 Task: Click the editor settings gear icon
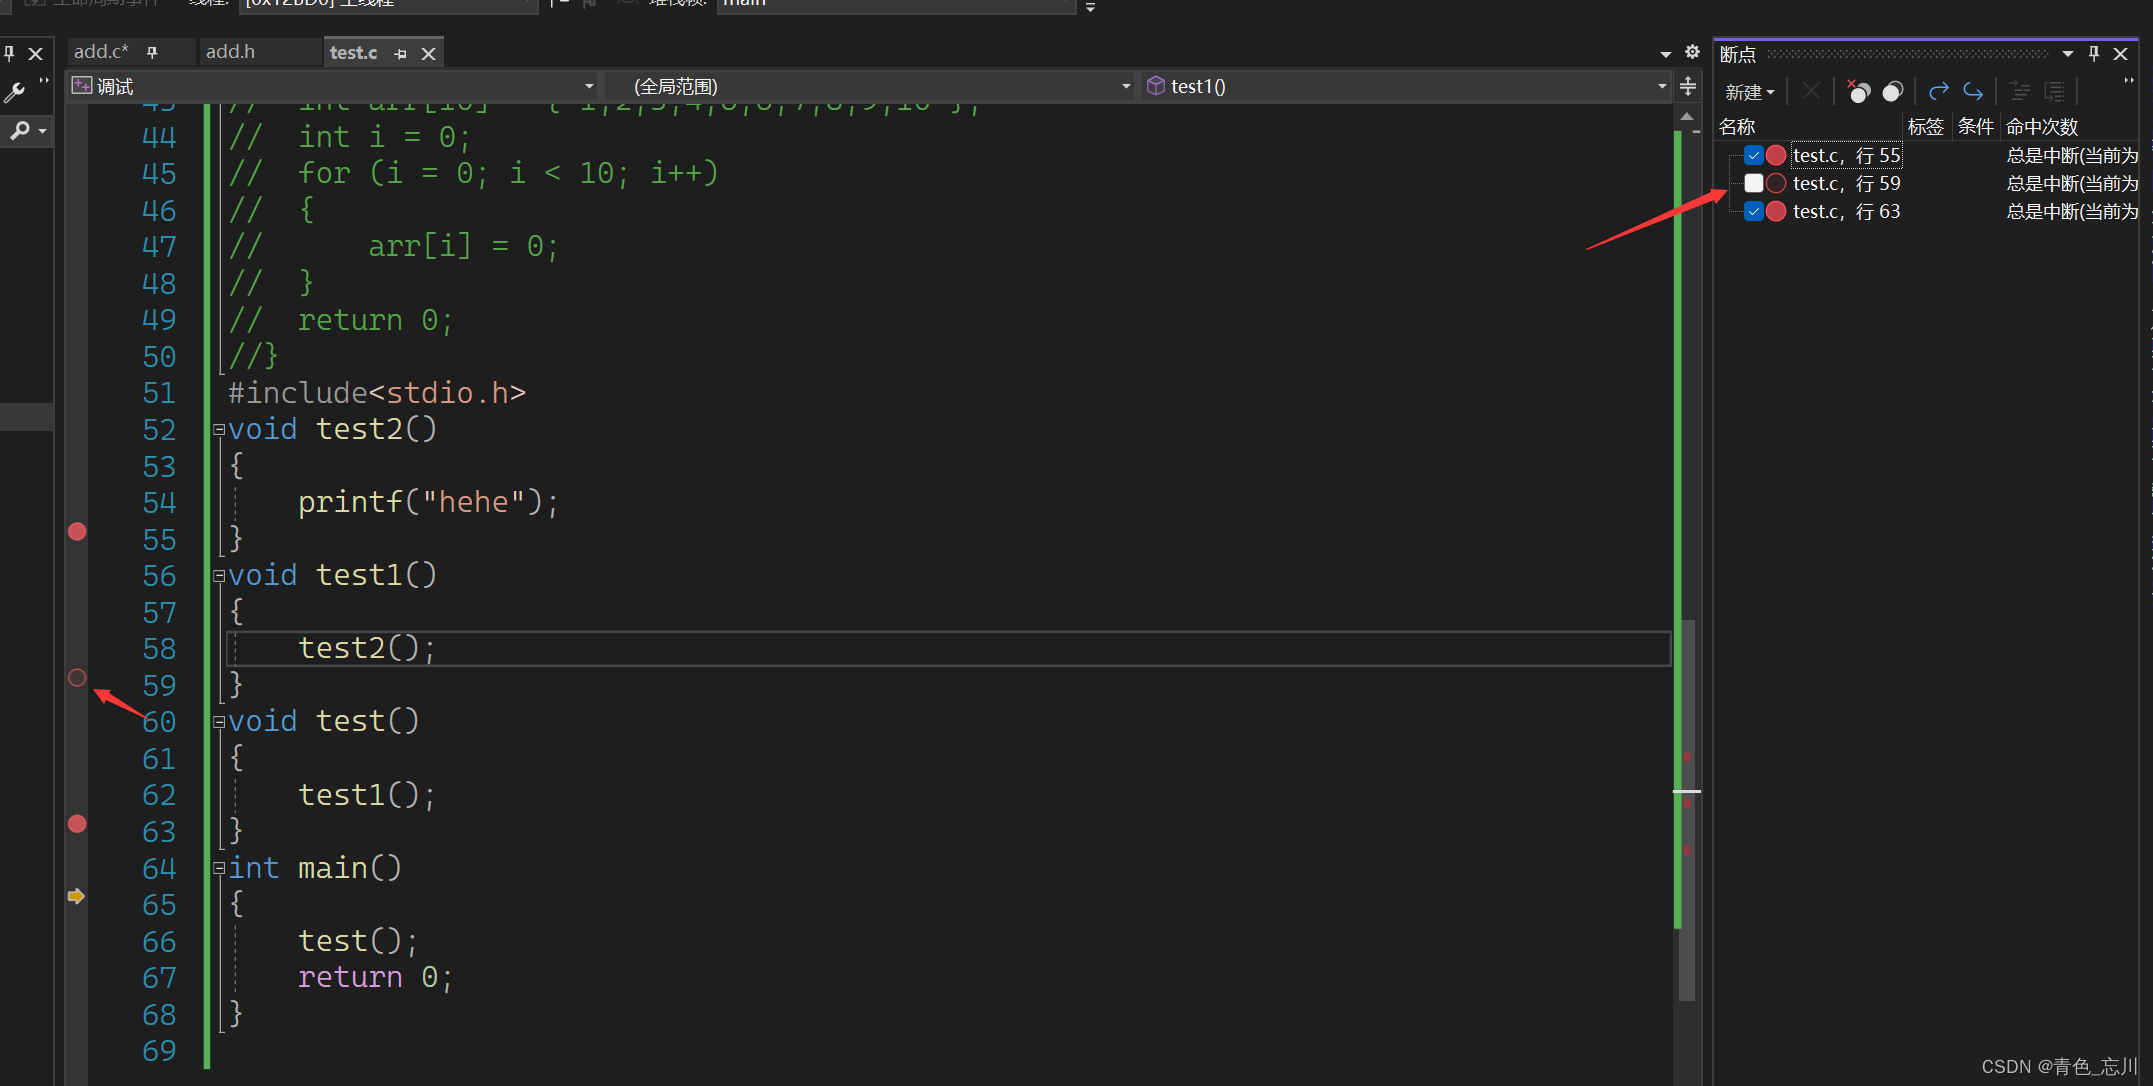click(1692, 52)
